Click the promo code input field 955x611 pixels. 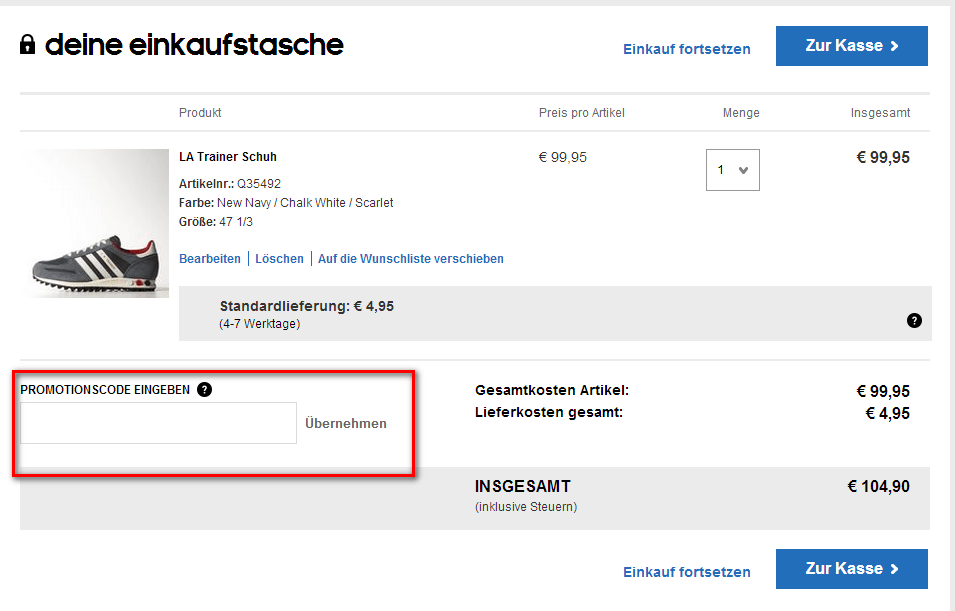click(x=157, y=422)
